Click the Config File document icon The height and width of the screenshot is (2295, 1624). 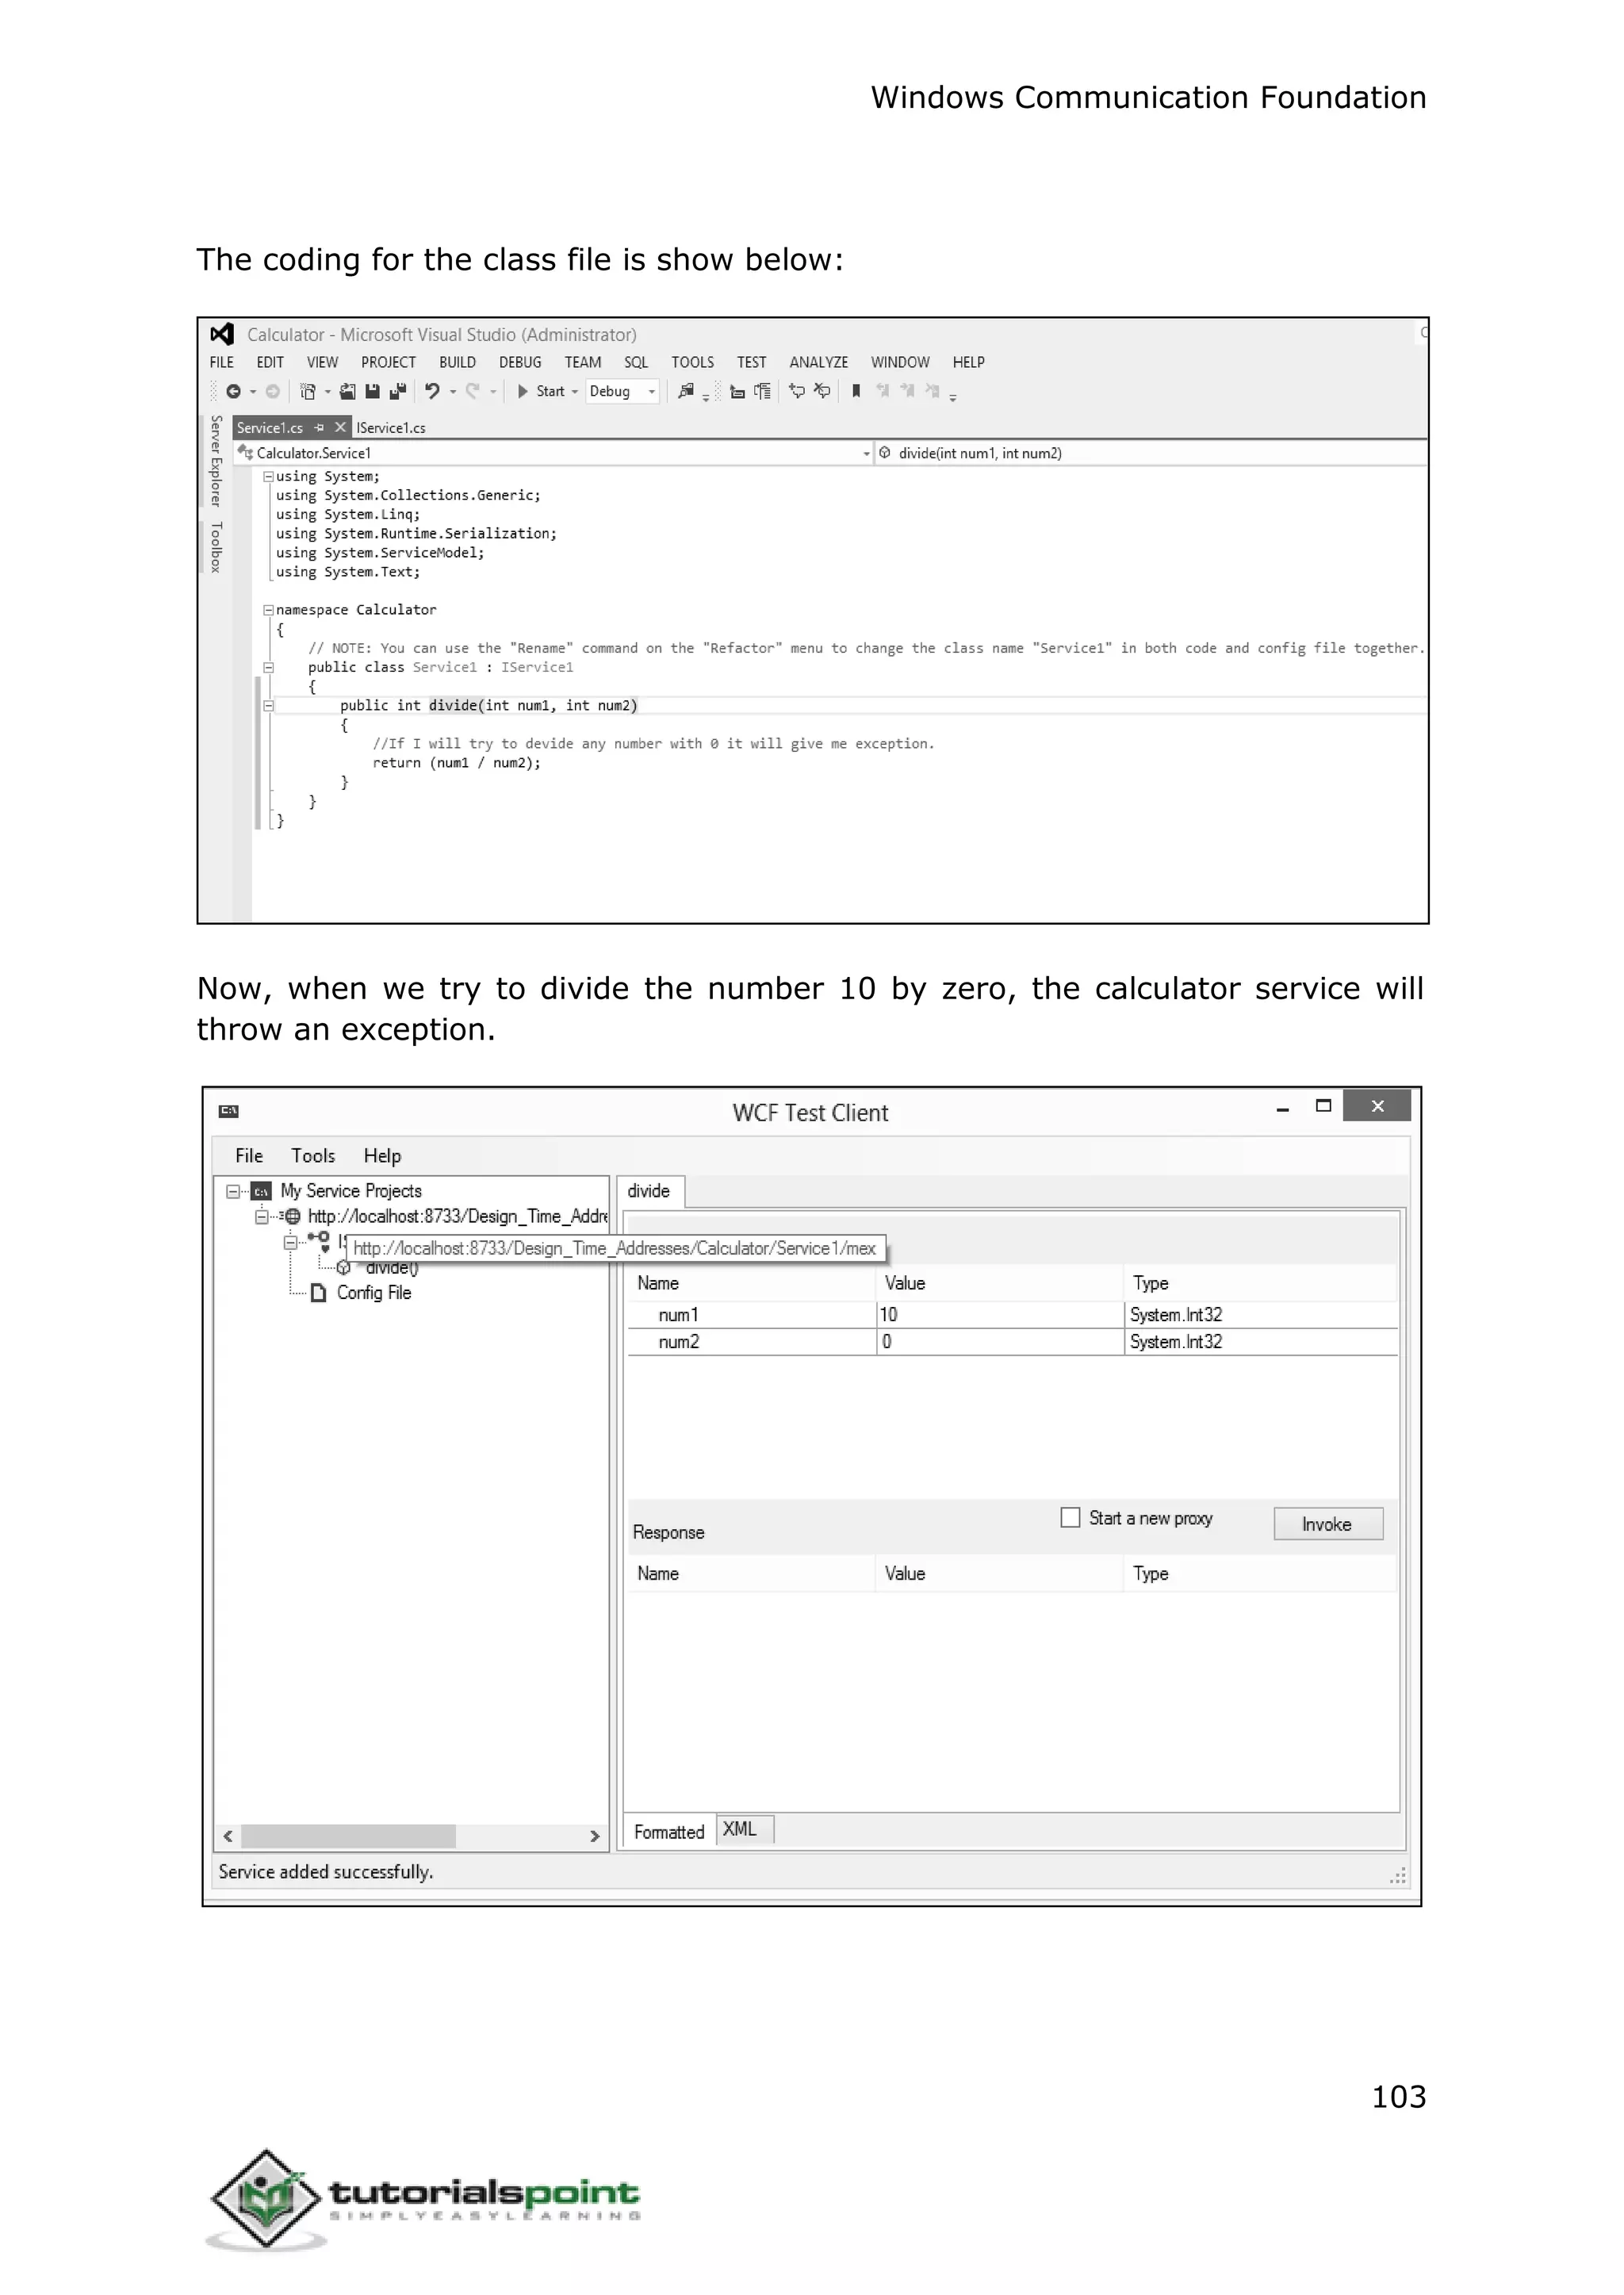pyautogui.click(x=319, y=1293)
